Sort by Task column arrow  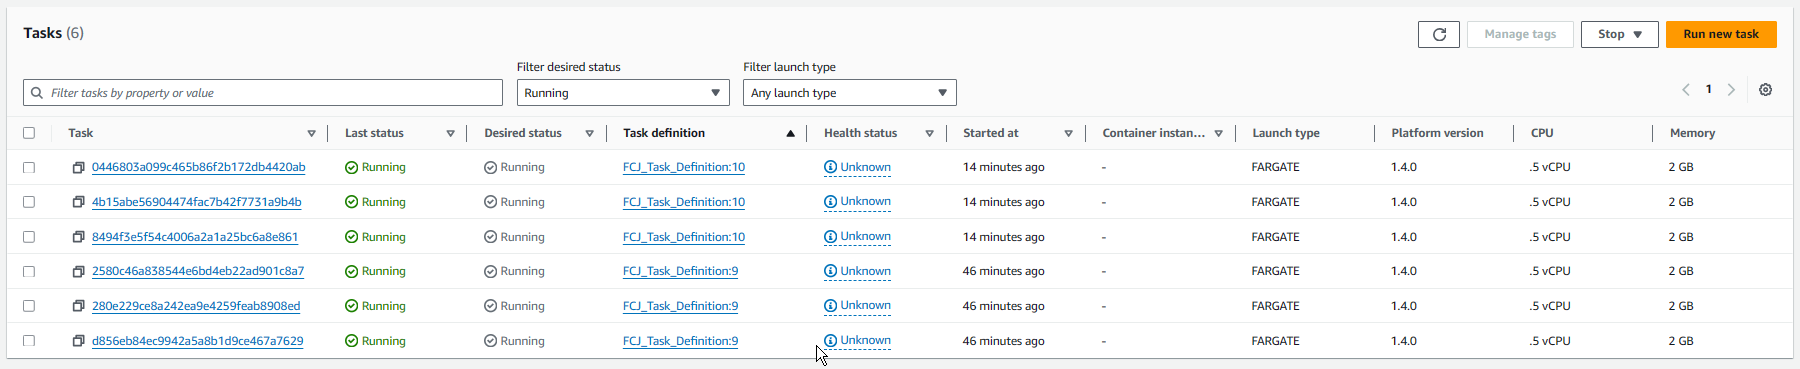click(311, 133)
